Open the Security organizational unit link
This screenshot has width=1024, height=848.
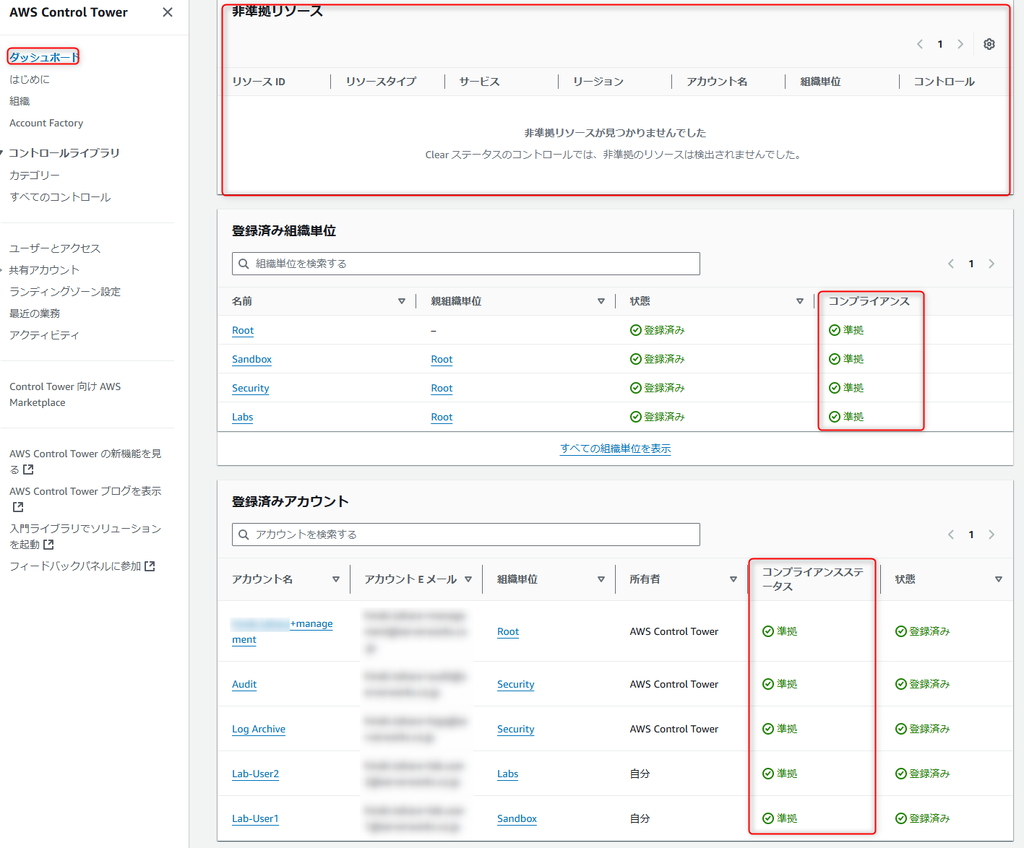pyautogui.click(x=250, y=387)
